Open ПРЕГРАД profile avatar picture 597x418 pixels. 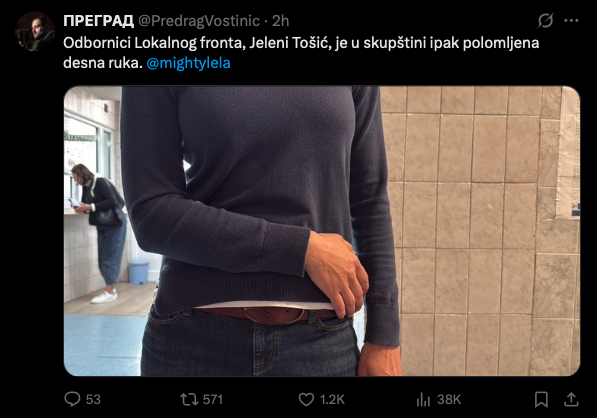pos(35,31)
